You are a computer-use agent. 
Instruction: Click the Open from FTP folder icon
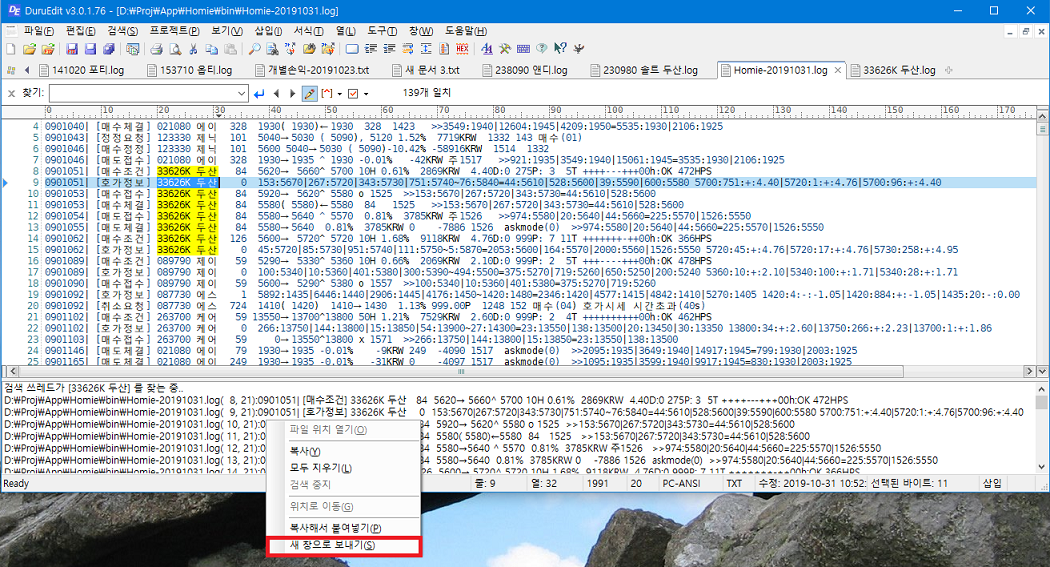coord(48,49)
